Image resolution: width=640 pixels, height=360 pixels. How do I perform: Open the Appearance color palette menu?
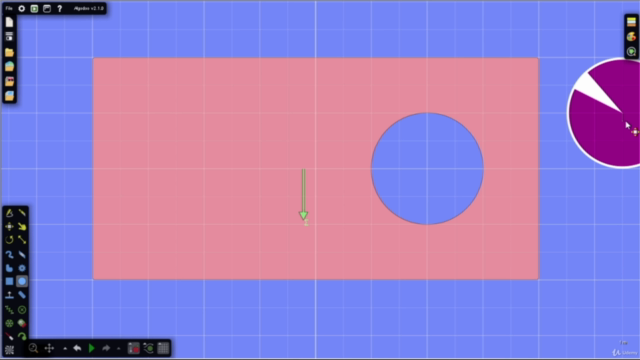pyautogui.click(x=631, y=37)
